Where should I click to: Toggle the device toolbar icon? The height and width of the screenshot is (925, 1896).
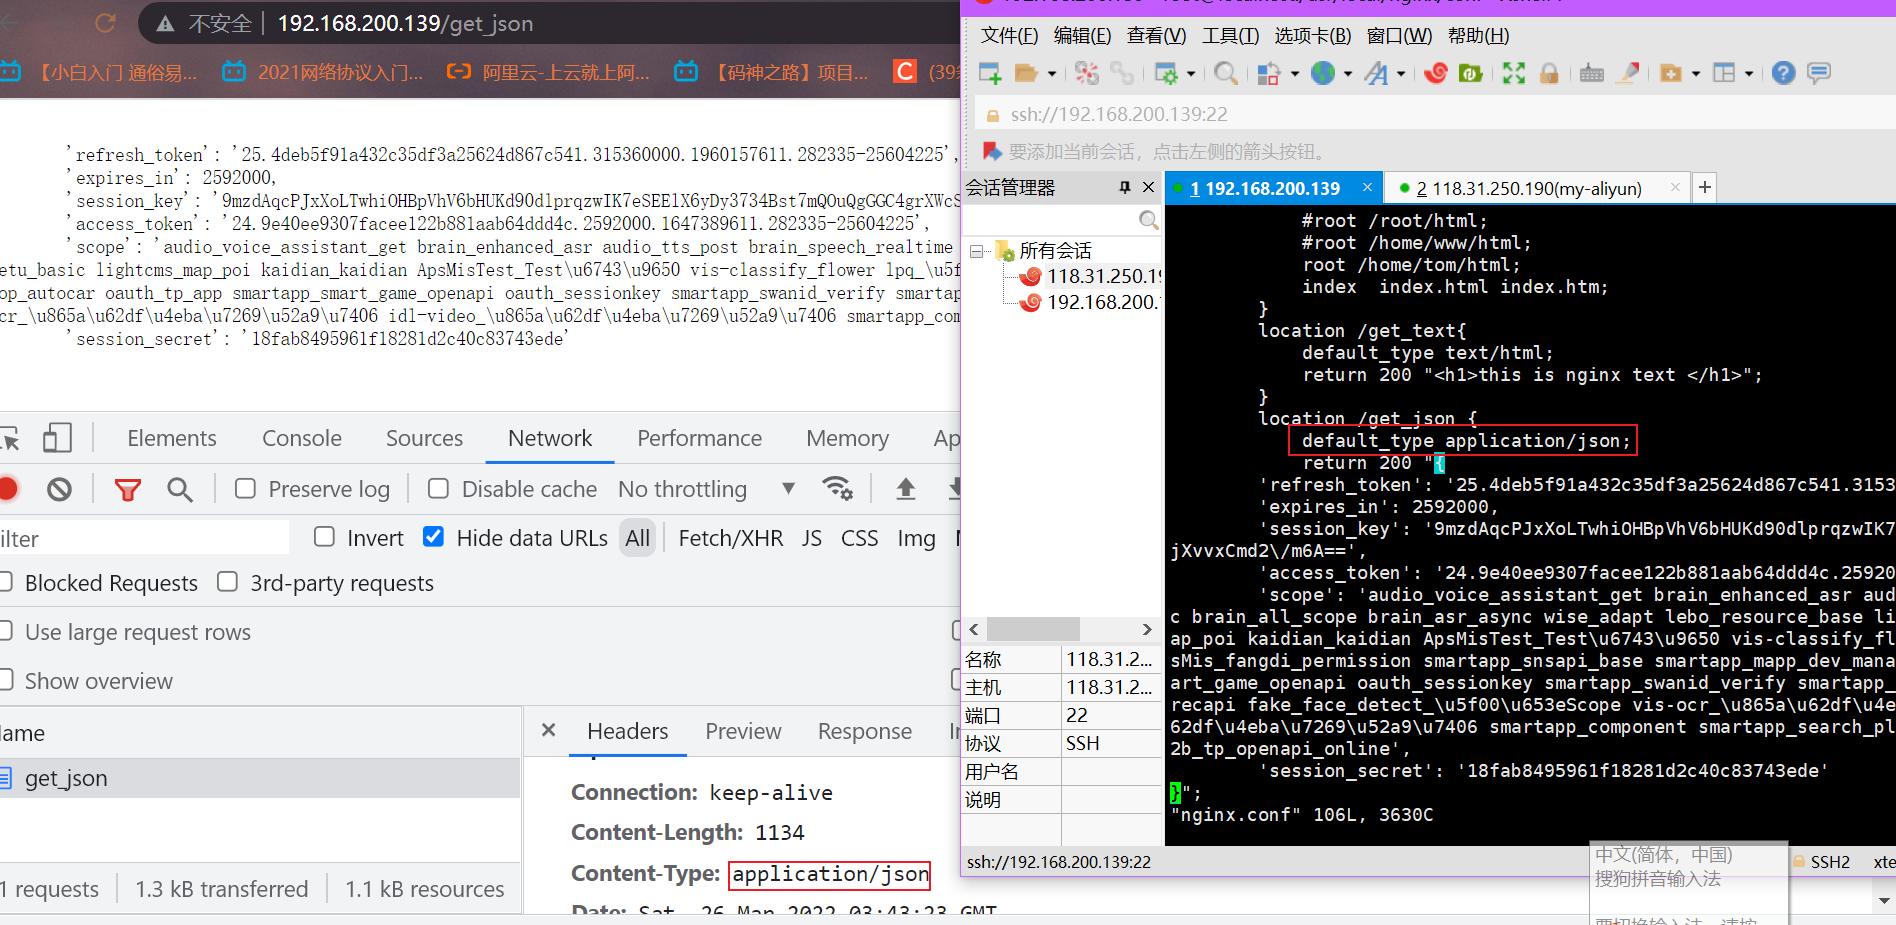57,438
